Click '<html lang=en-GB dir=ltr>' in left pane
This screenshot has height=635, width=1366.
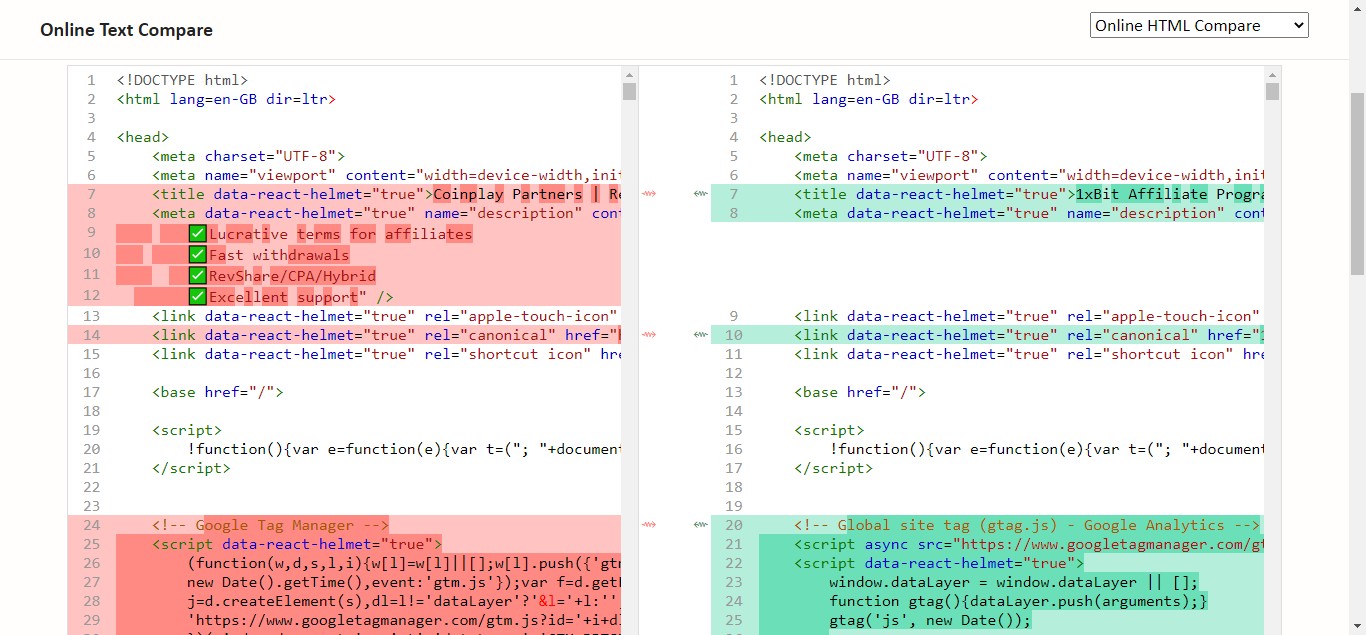pos(226,99)
